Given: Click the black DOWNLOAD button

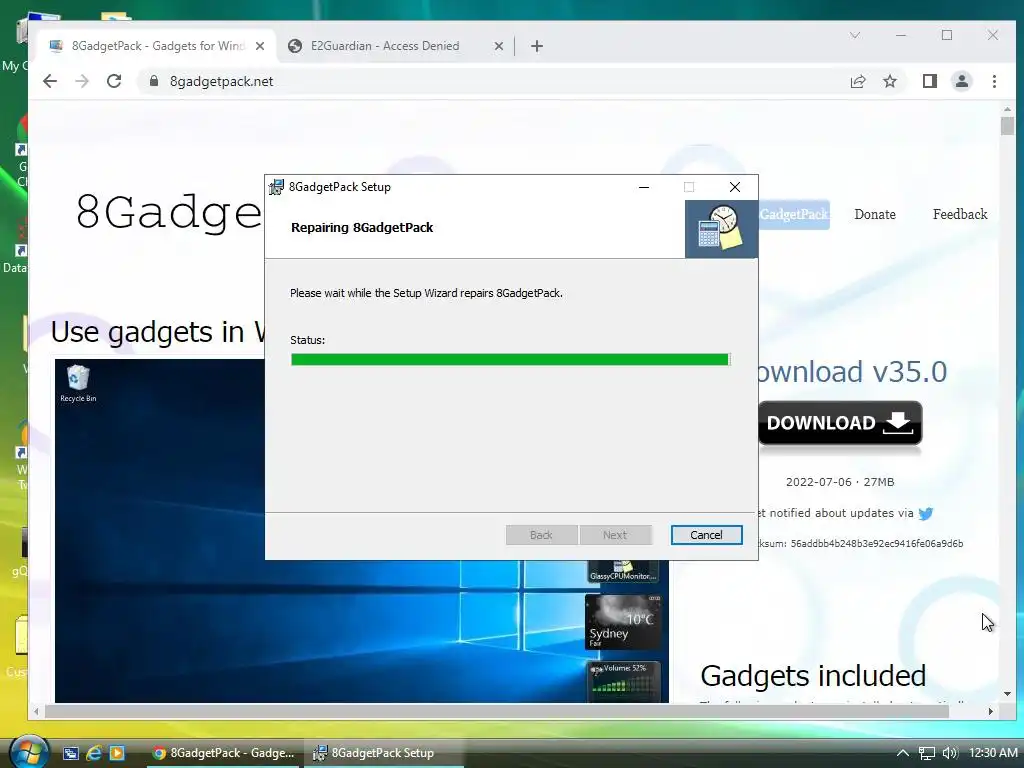Looking at the screenshot, I should click(840, 423).
